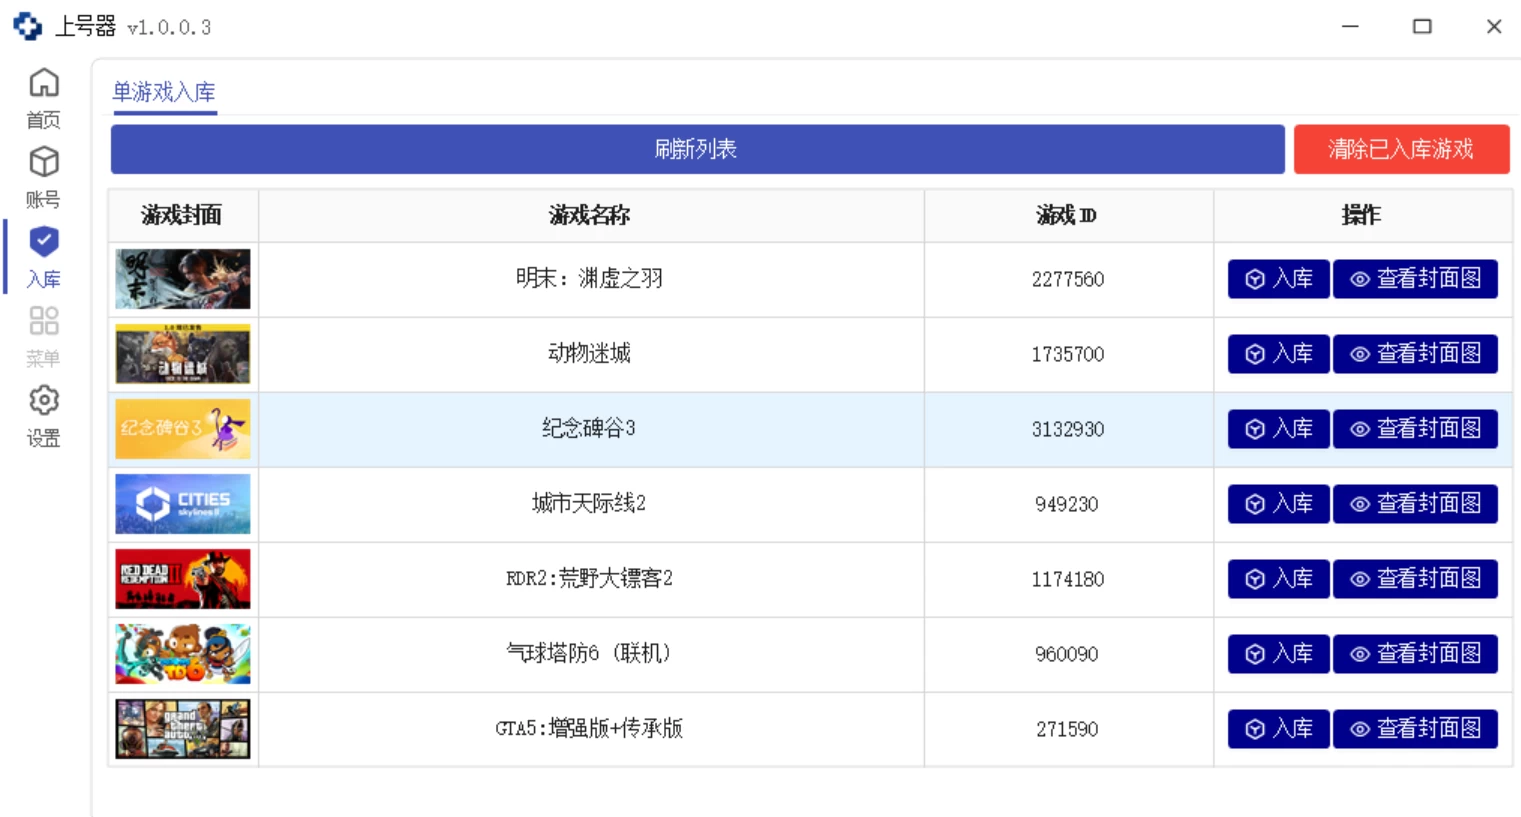Screen dimensions: 1521x817
Task: Click the eye icon on RDR2 row
Action: click(x=1359, y=579)
